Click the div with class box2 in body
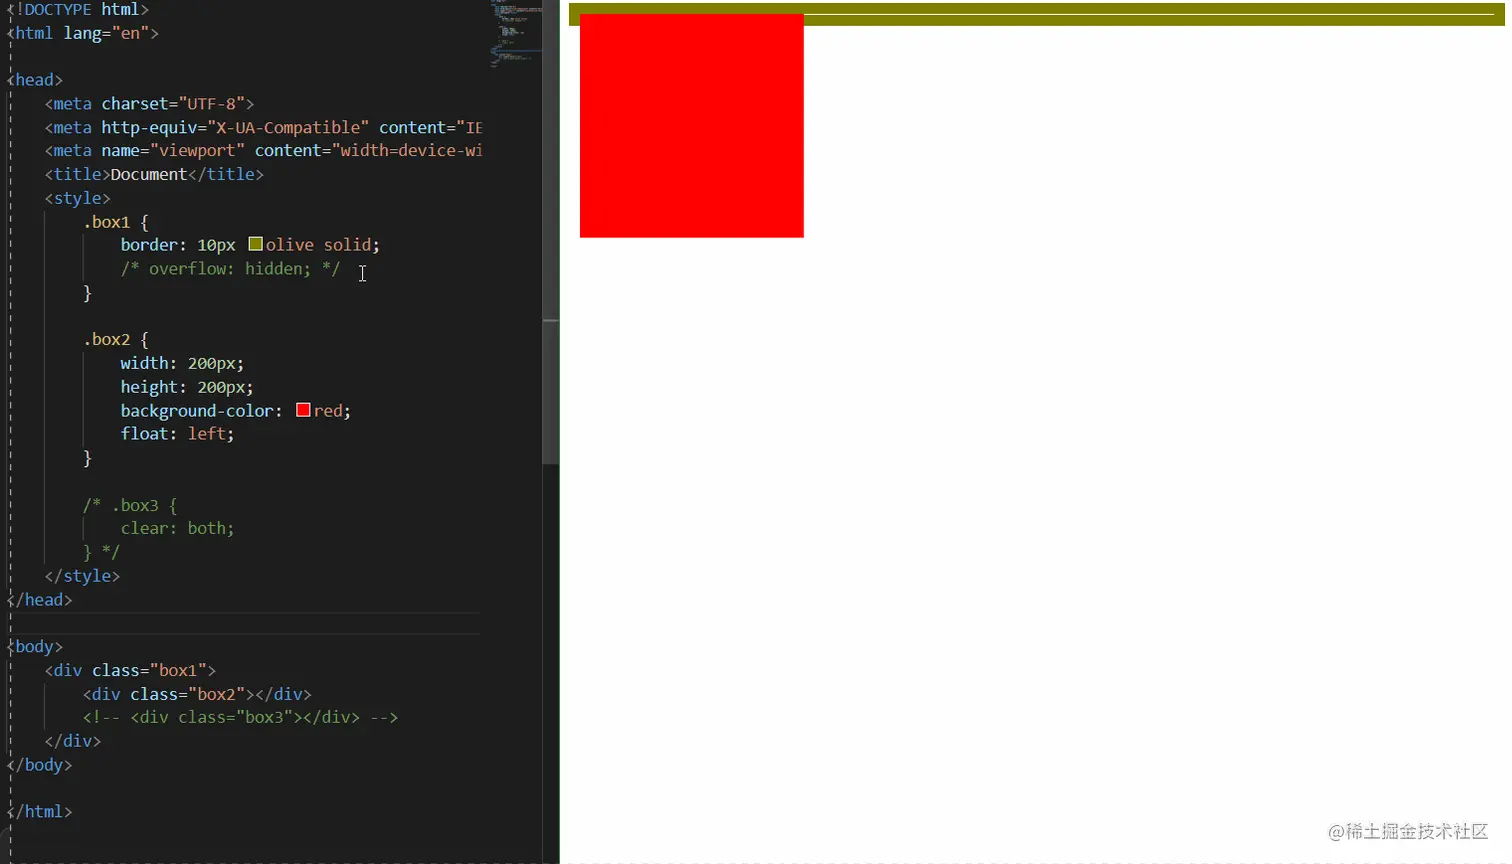 pyautogui.click(x=195, y=693)
